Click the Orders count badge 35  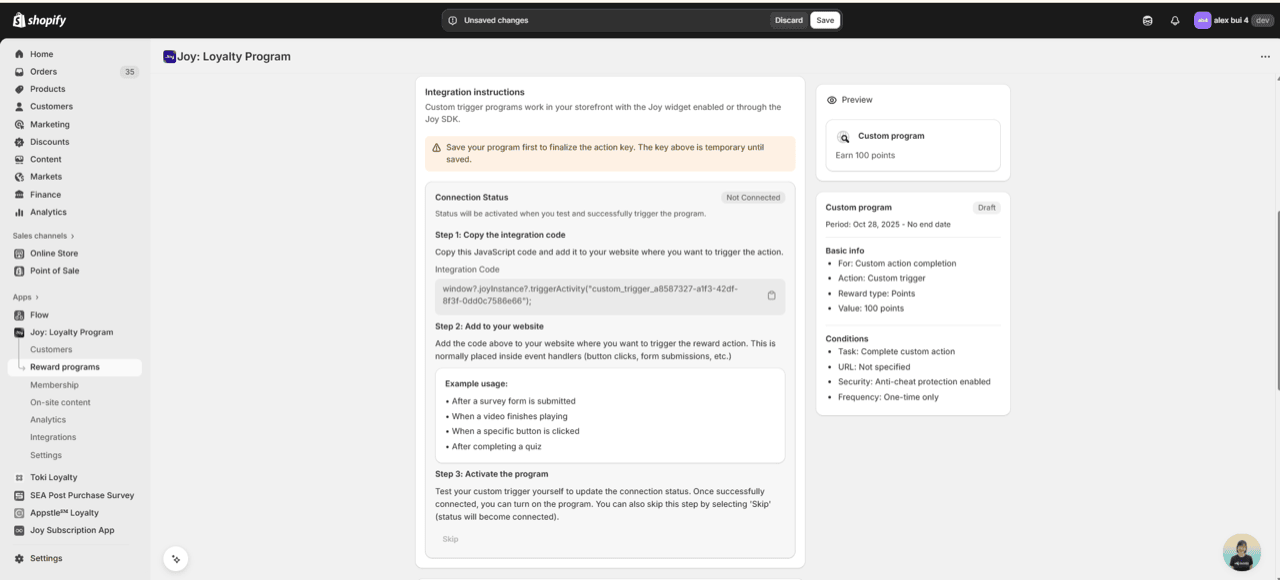coord(129,72)
